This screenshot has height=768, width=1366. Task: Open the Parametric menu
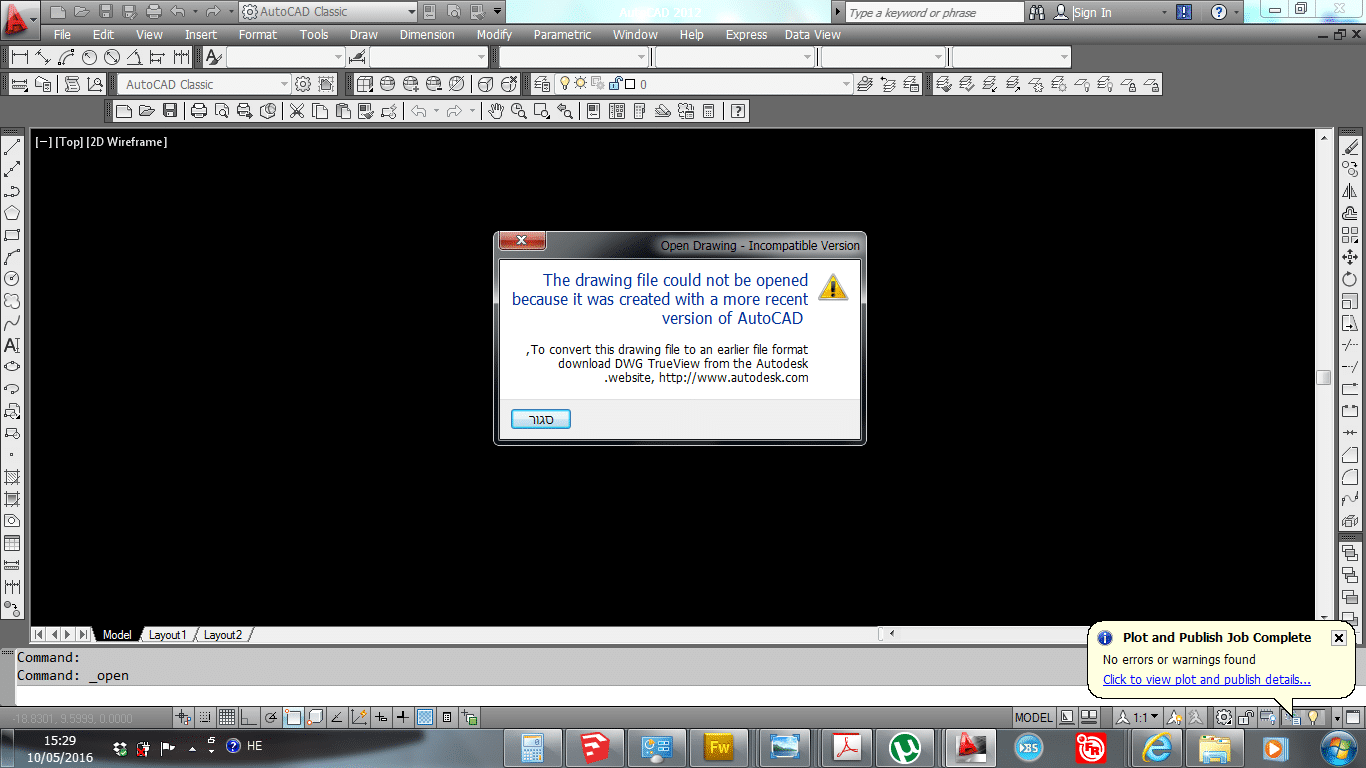click(562, 35)
